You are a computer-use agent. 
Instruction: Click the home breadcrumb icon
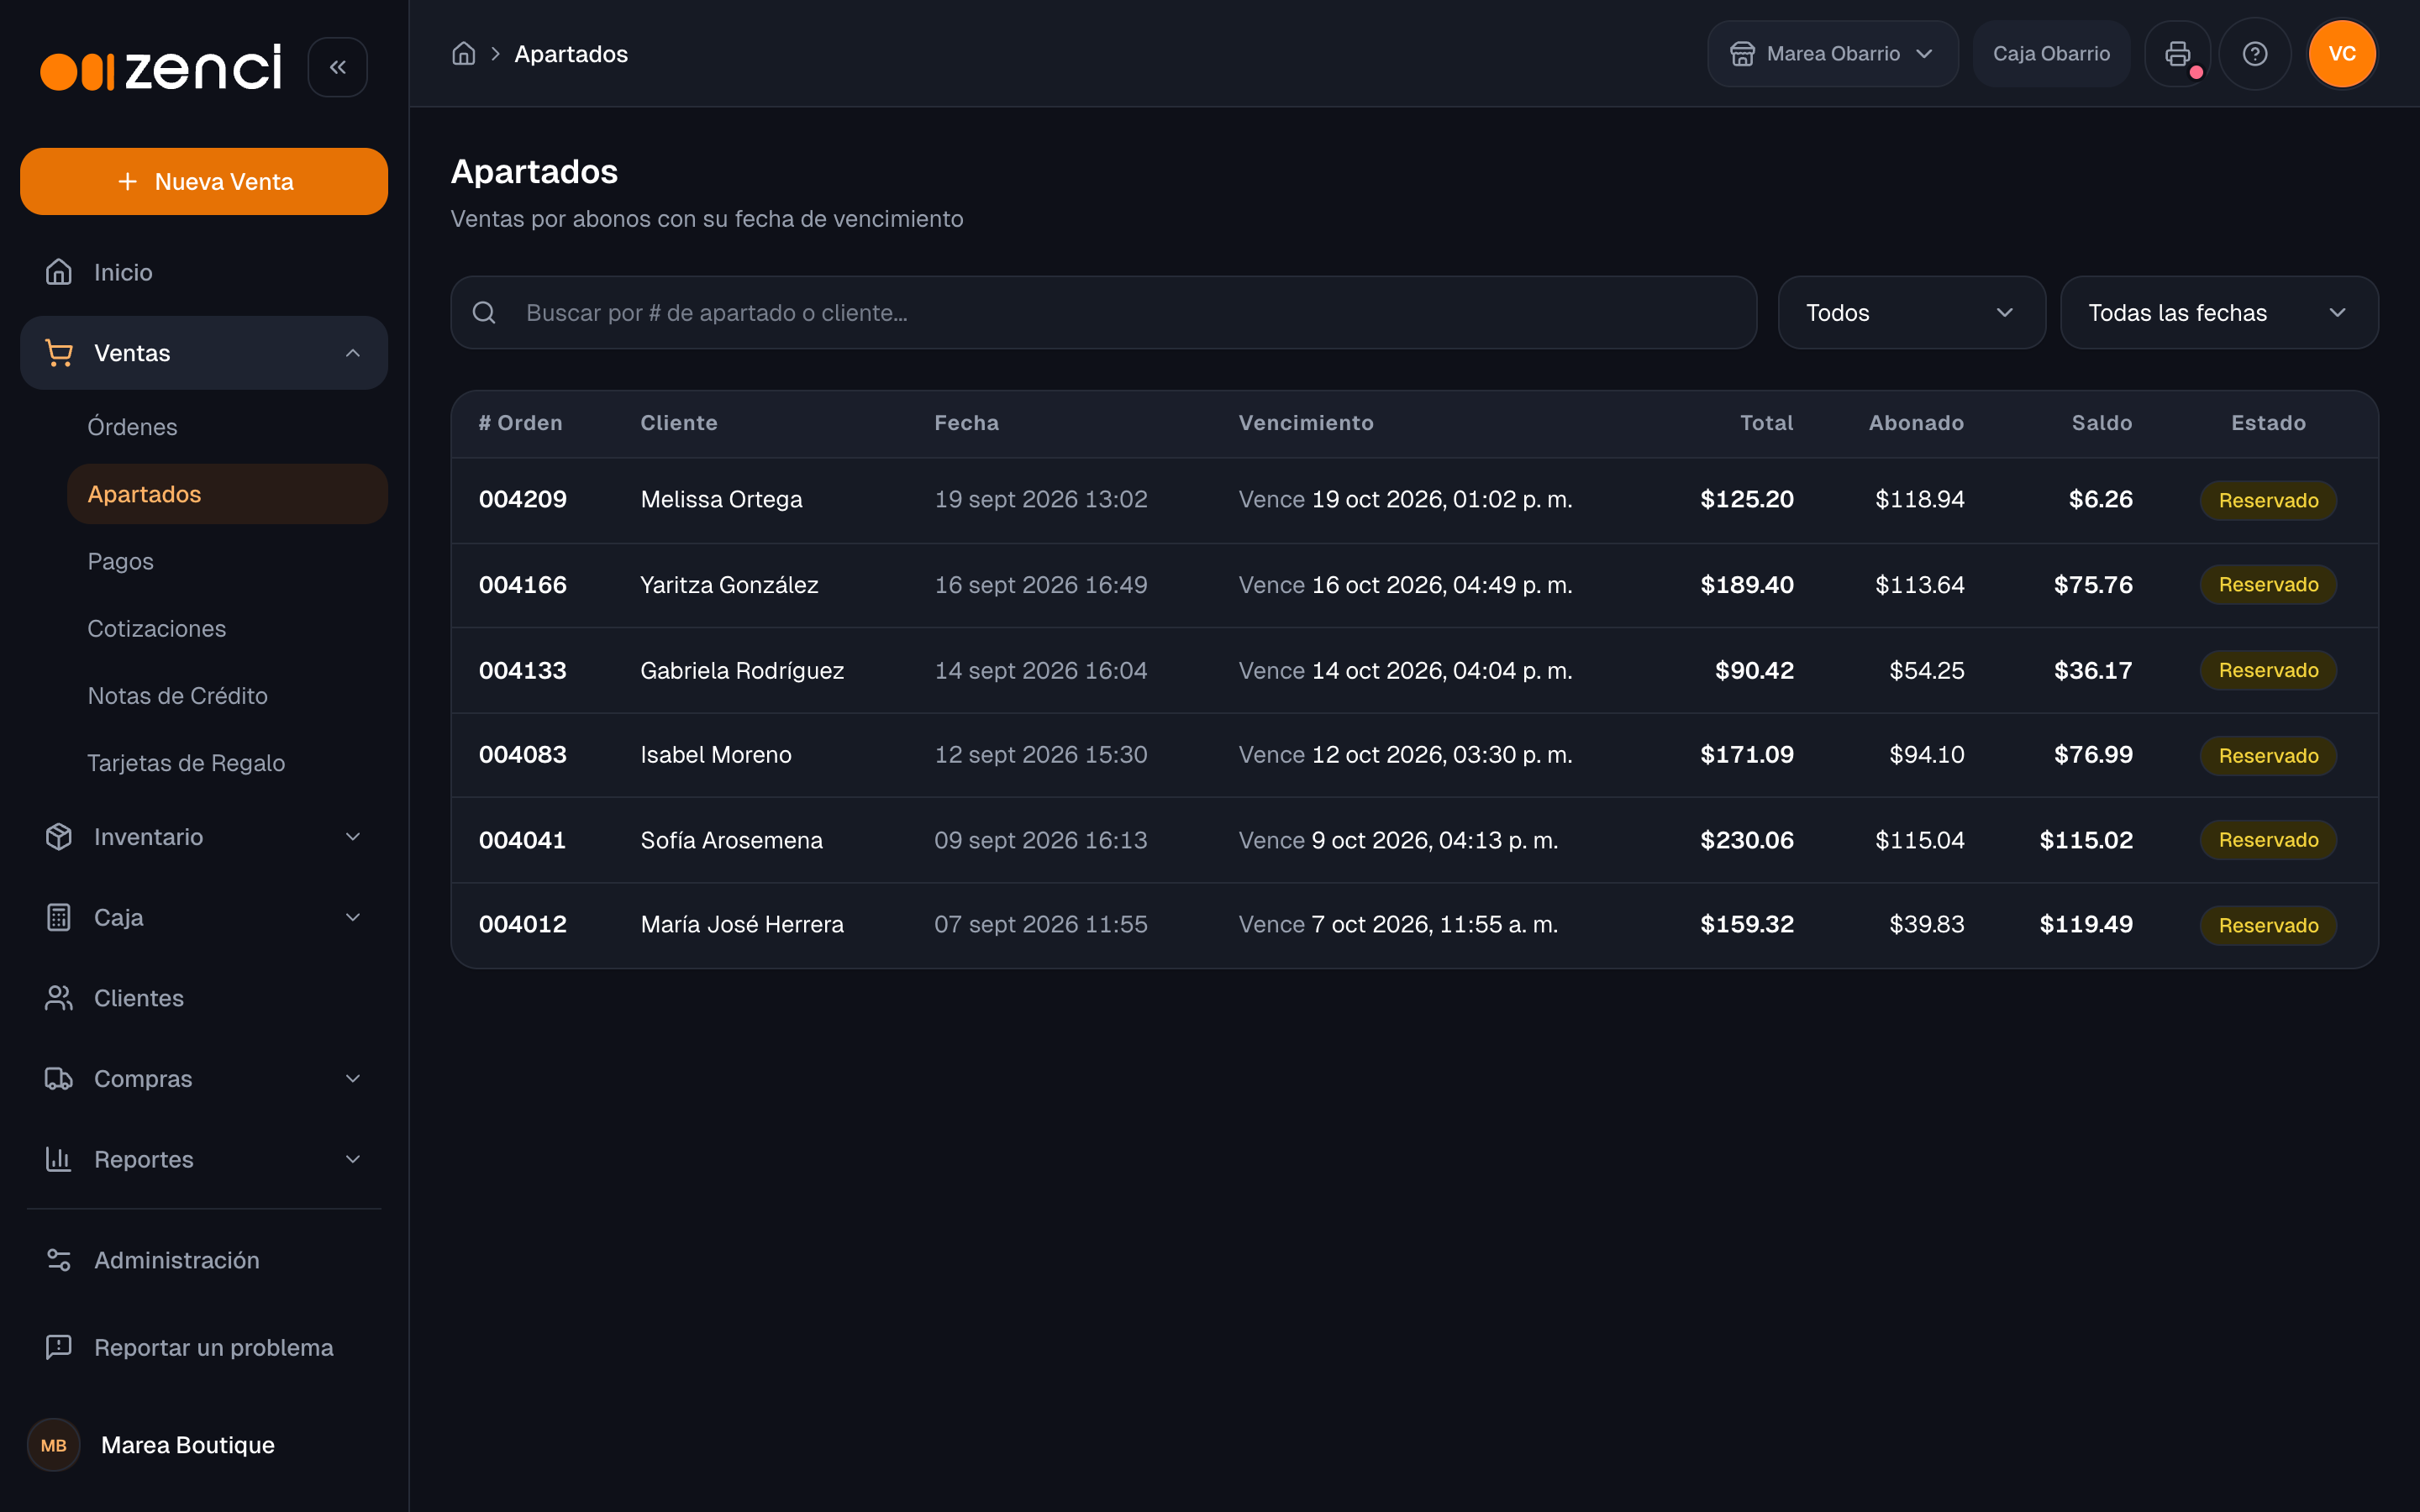[x=464, y=54]
